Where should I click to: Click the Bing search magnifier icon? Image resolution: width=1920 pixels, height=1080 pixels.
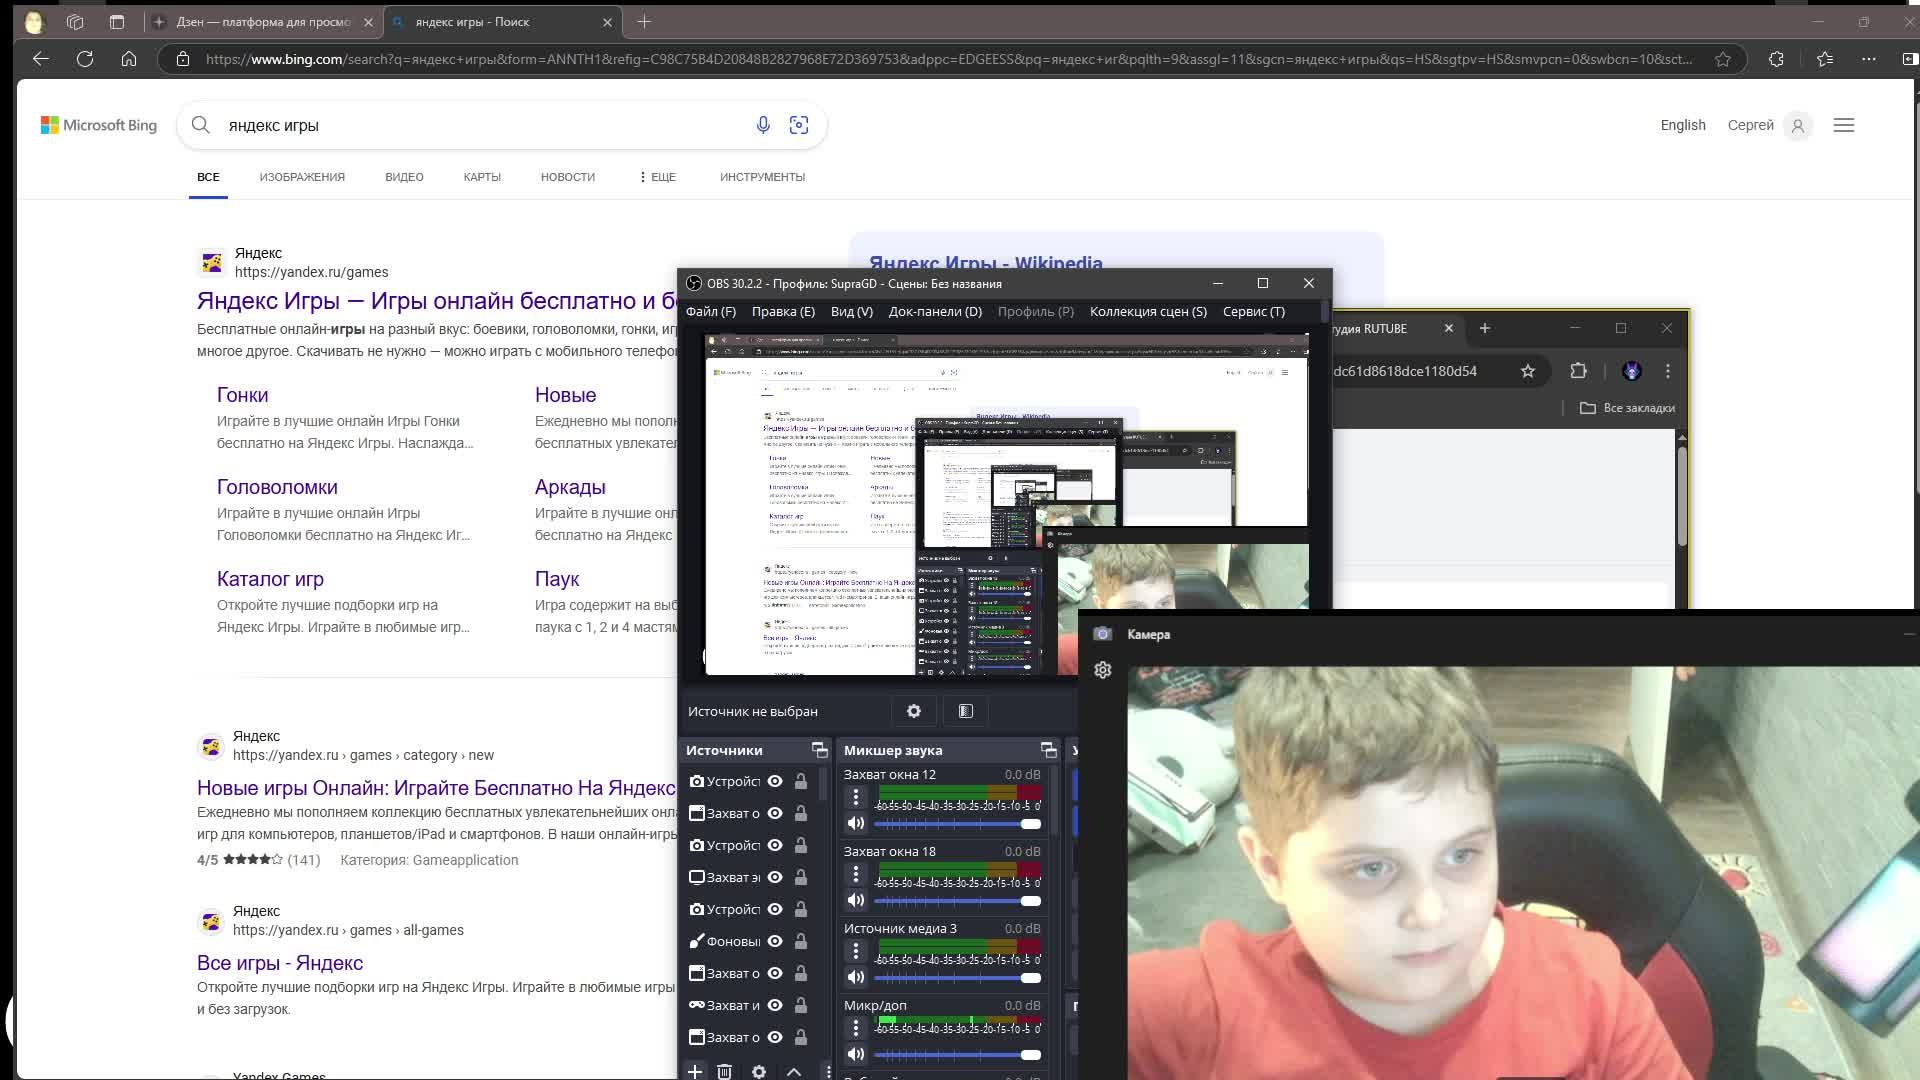pos(201,125)
